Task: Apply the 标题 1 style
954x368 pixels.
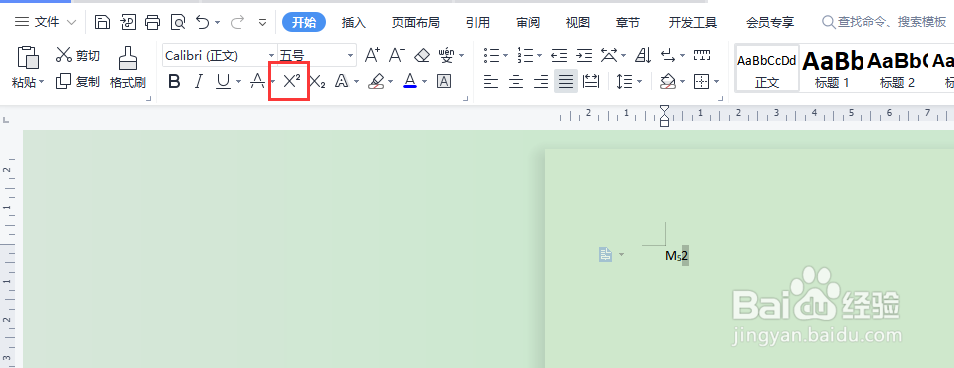Action: tap(832, 68)
